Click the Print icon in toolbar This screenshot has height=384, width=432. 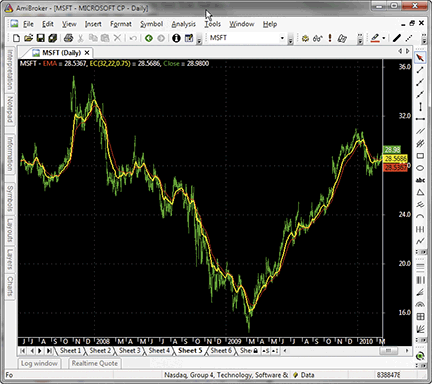pos(68,38)
